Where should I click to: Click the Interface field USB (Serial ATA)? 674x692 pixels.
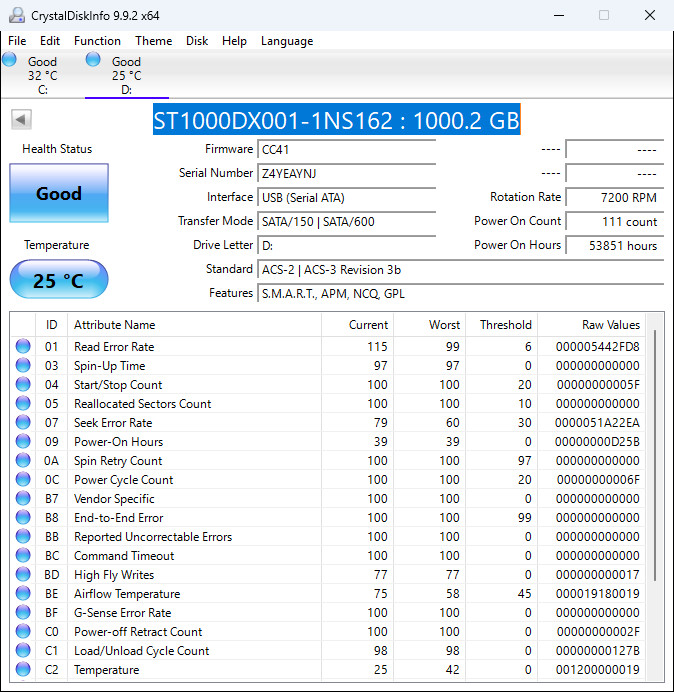tap(347, 197)
